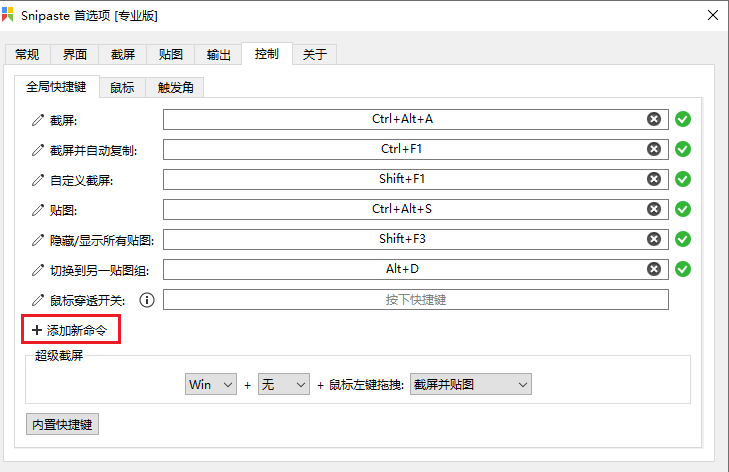Click the pencil icon beside 截屏

pos(38,120)
